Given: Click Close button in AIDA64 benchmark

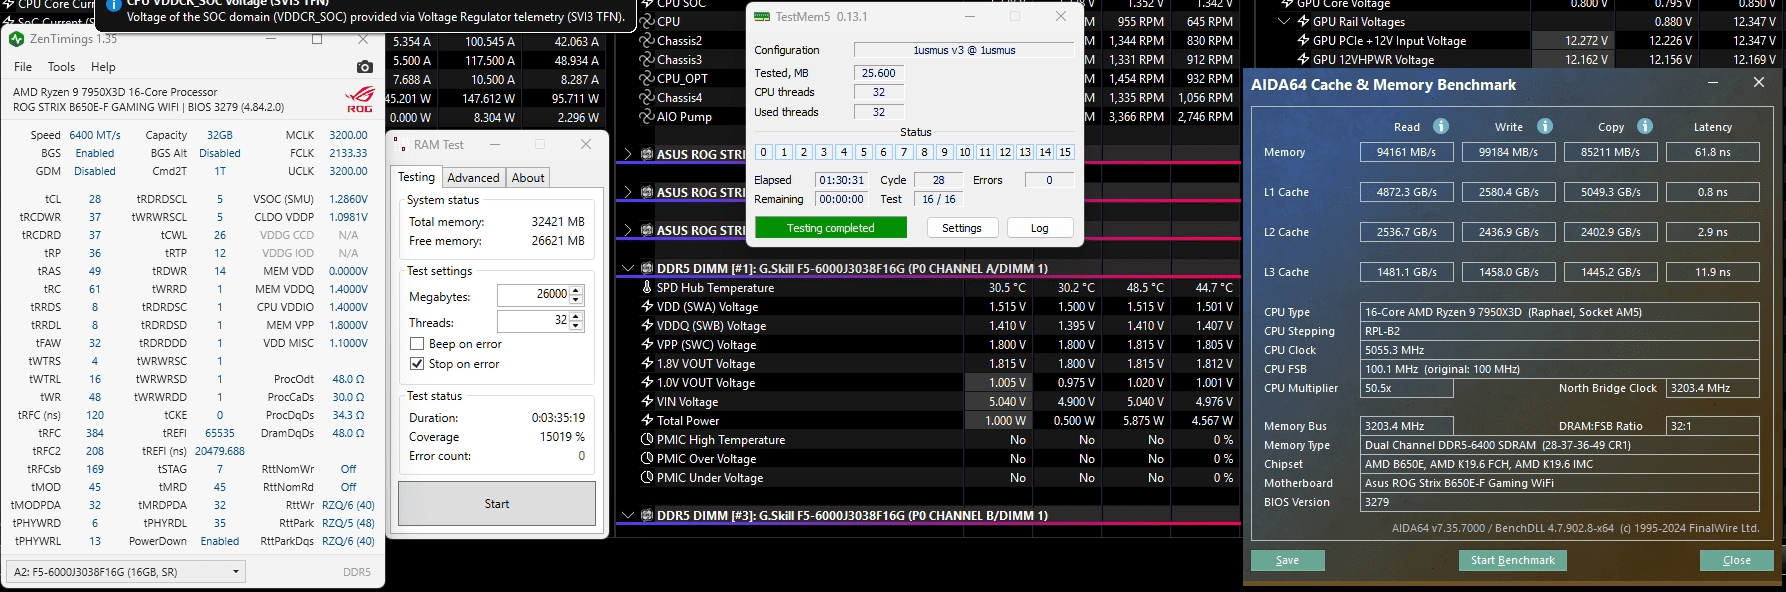Looking at the screenshot, I should [1737, 561].
